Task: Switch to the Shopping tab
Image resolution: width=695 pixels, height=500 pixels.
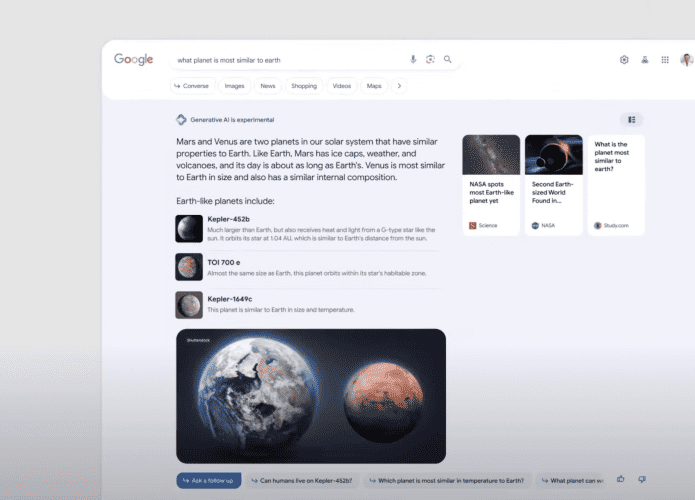Action: tap(304, 86)
